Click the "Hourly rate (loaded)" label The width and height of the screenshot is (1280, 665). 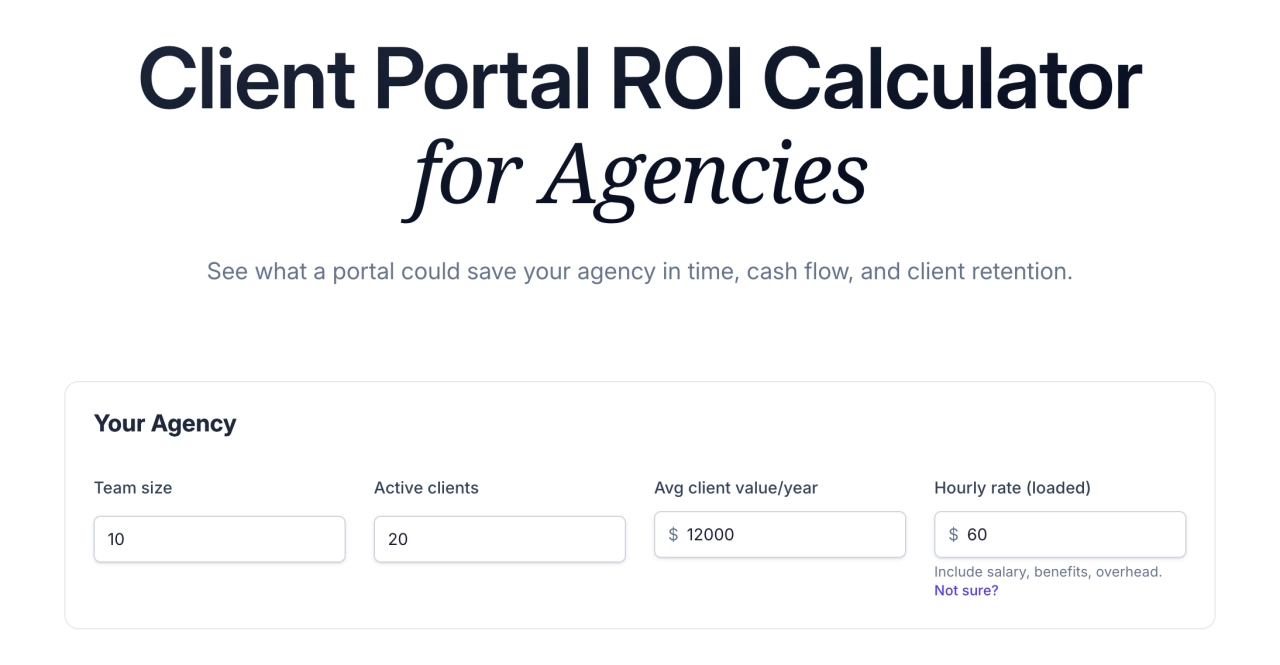(1012, 488)
